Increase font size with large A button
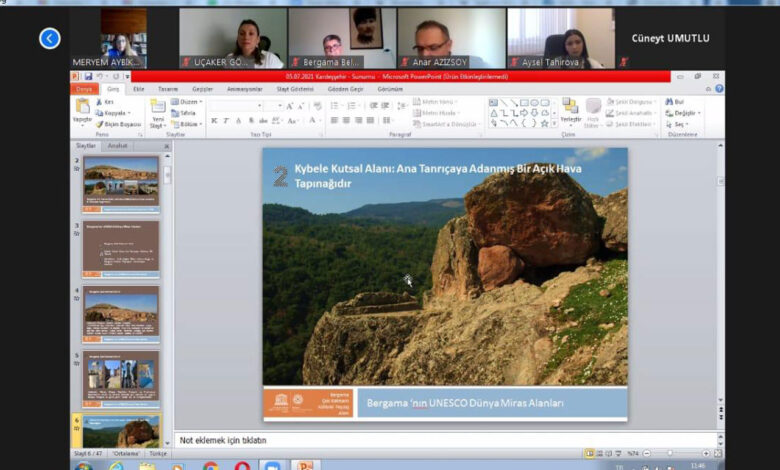 (290, 106)
